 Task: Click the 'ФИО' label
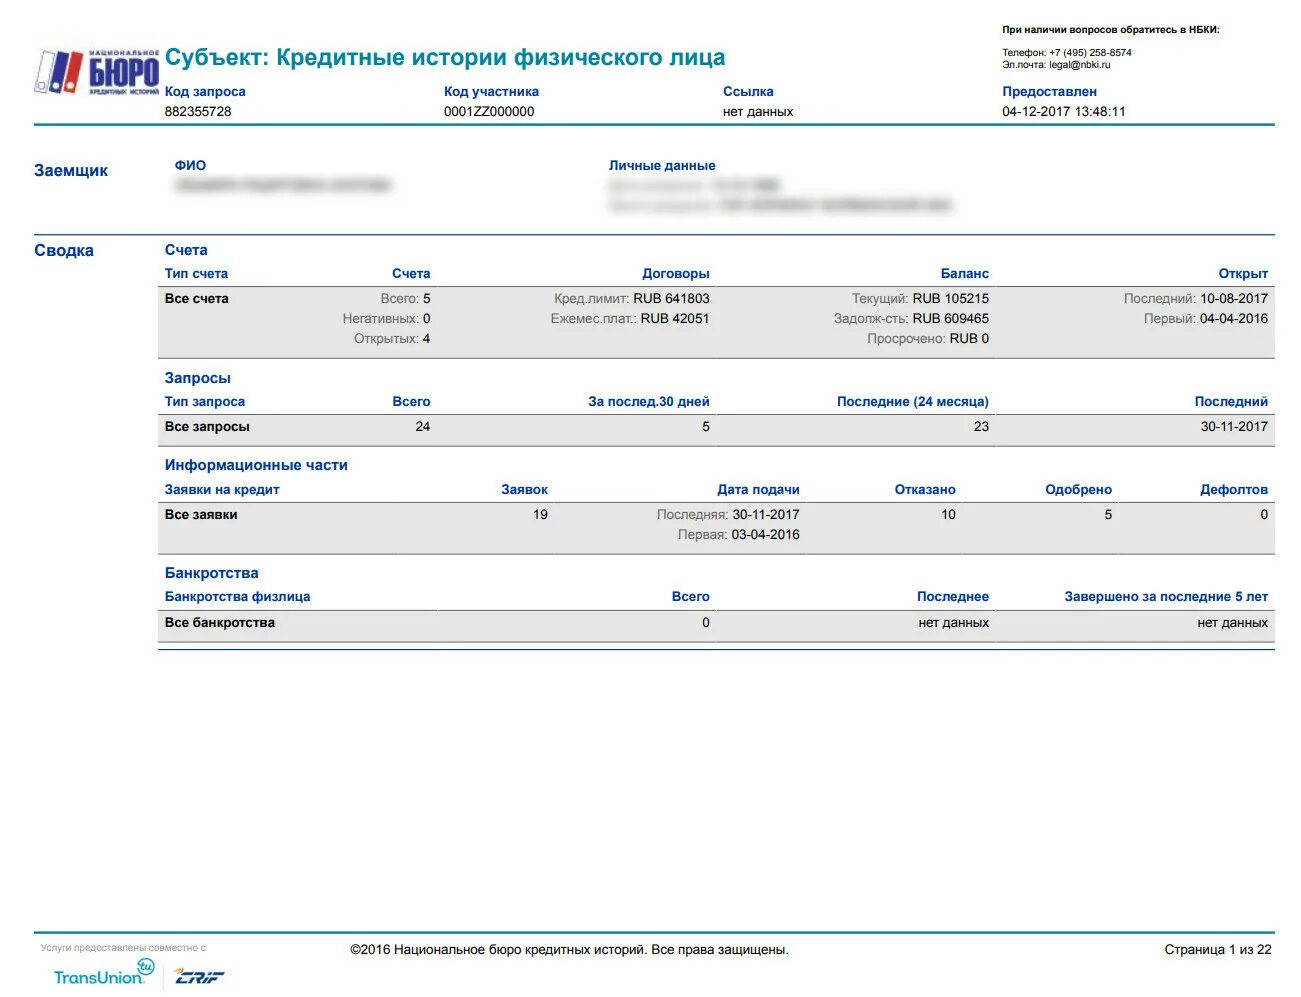(190, 165)
